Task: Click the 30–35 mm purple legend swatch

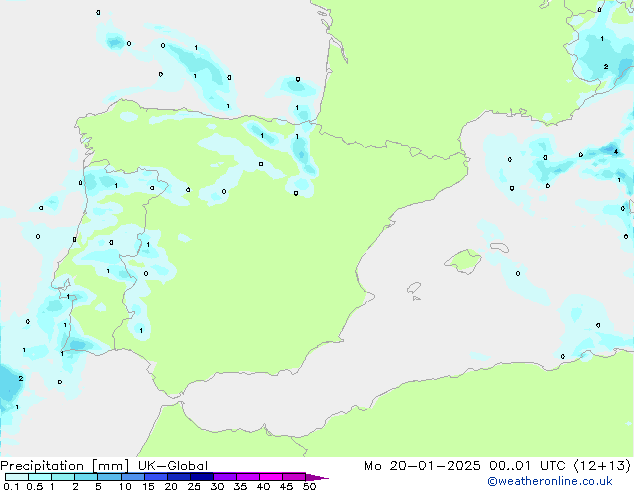Action: 224,477
